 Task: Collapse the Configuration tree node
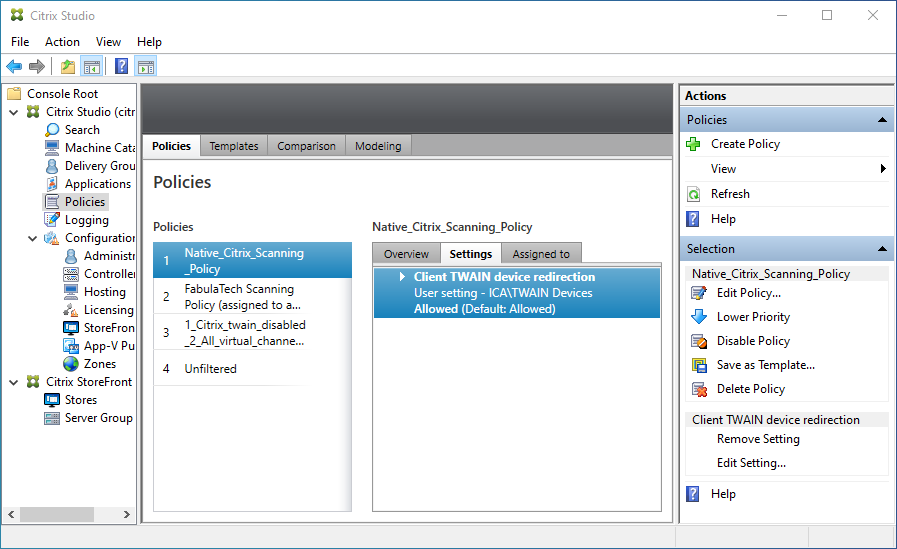point(33,238)
